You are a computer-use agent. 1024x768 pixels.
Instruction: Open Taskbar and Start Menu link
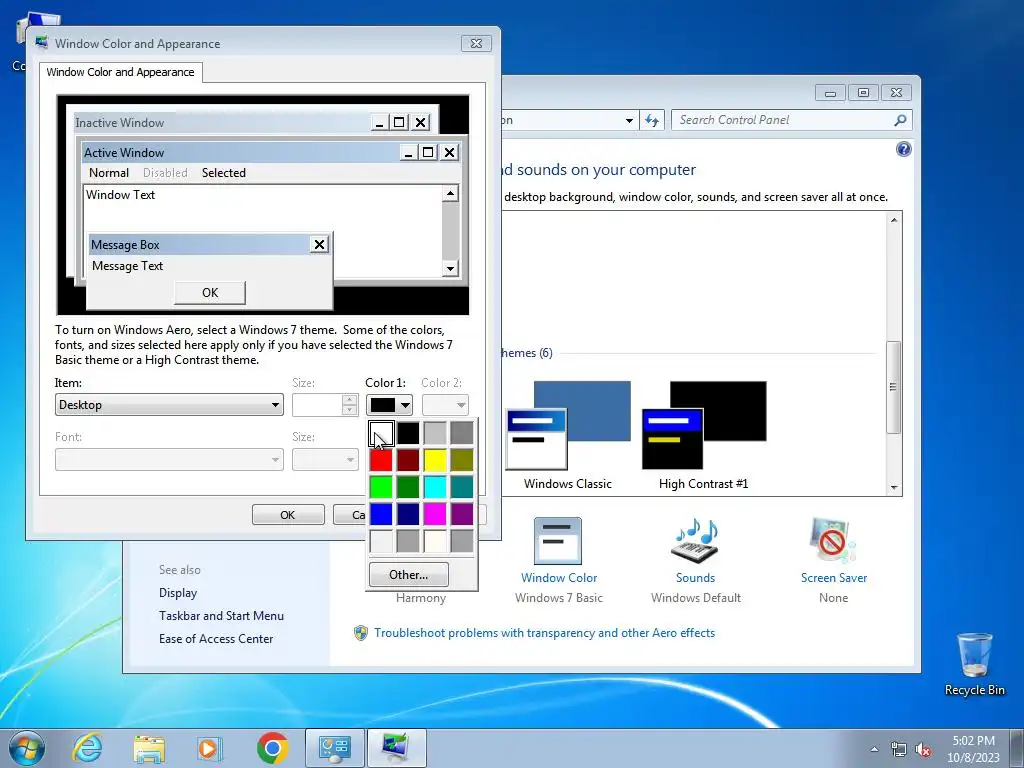click(x=221, y=616)
